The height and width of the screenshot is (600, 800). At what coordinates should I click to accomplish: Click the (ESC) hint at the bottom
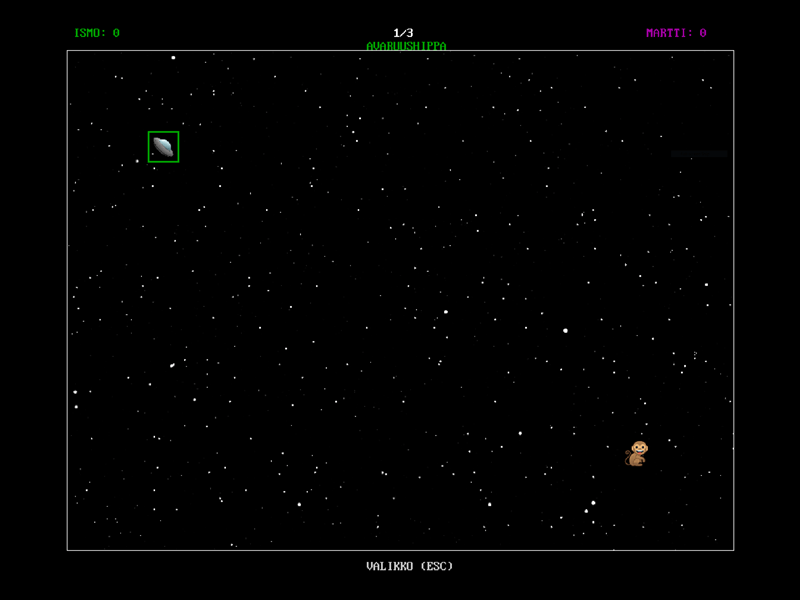tap(436, 566)
